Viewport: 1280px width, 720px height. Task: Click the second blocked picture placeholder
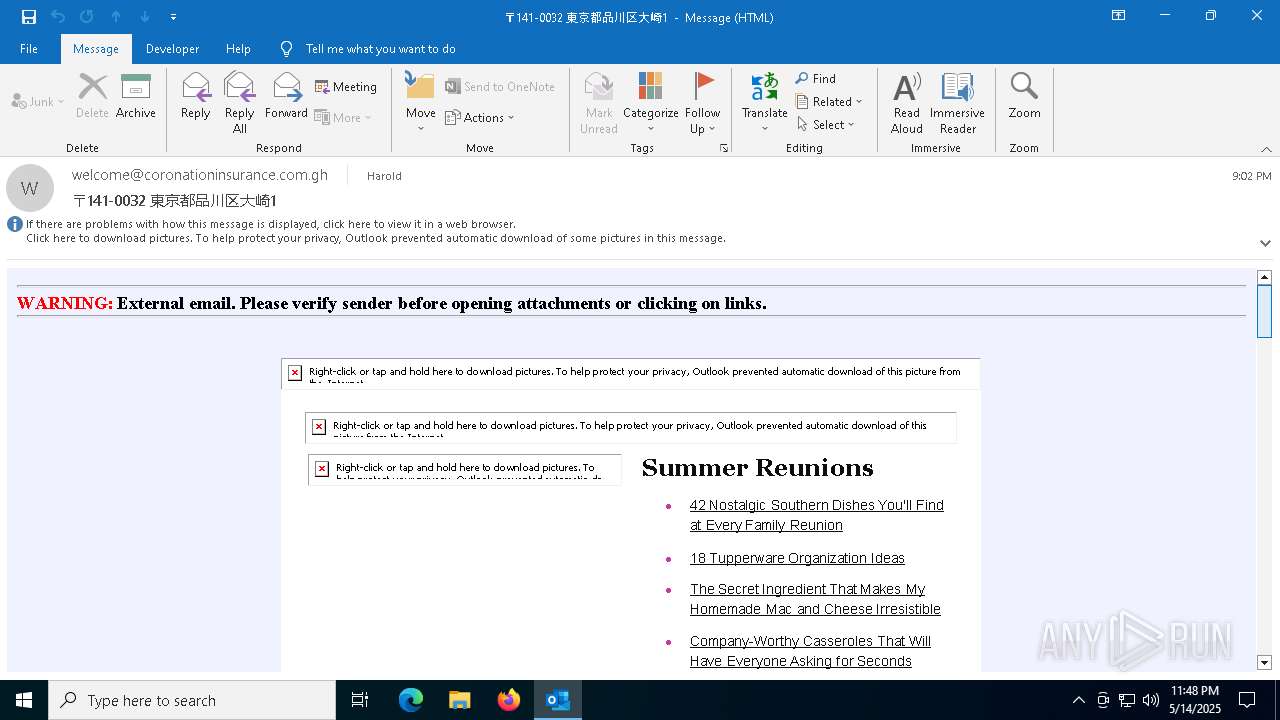(631, 427)
